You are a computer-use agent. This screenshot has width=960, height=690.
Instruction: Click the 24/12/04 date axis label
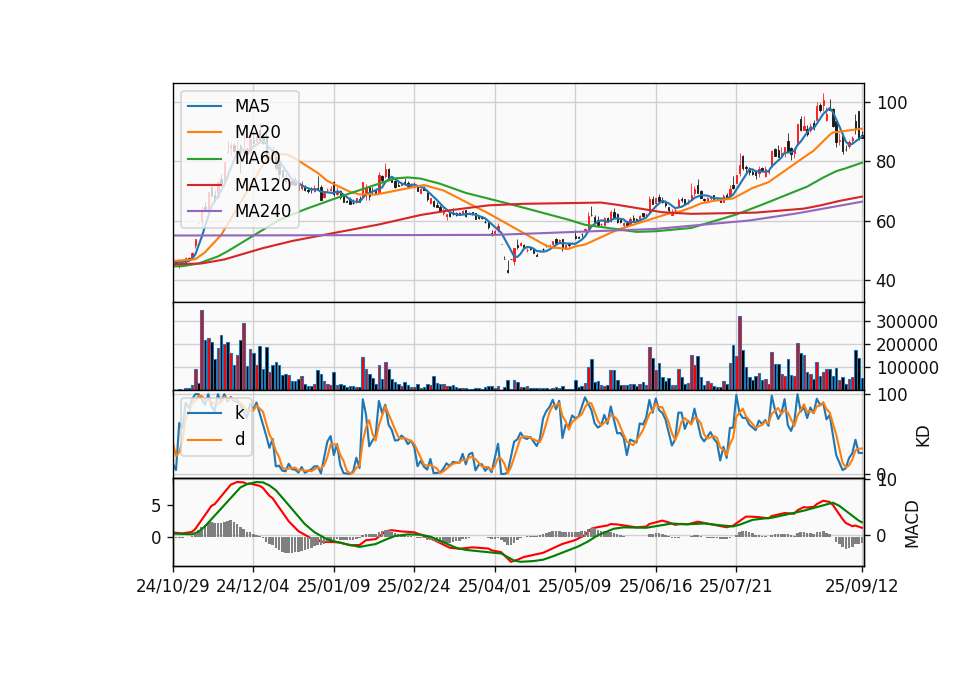coord(252,586)
